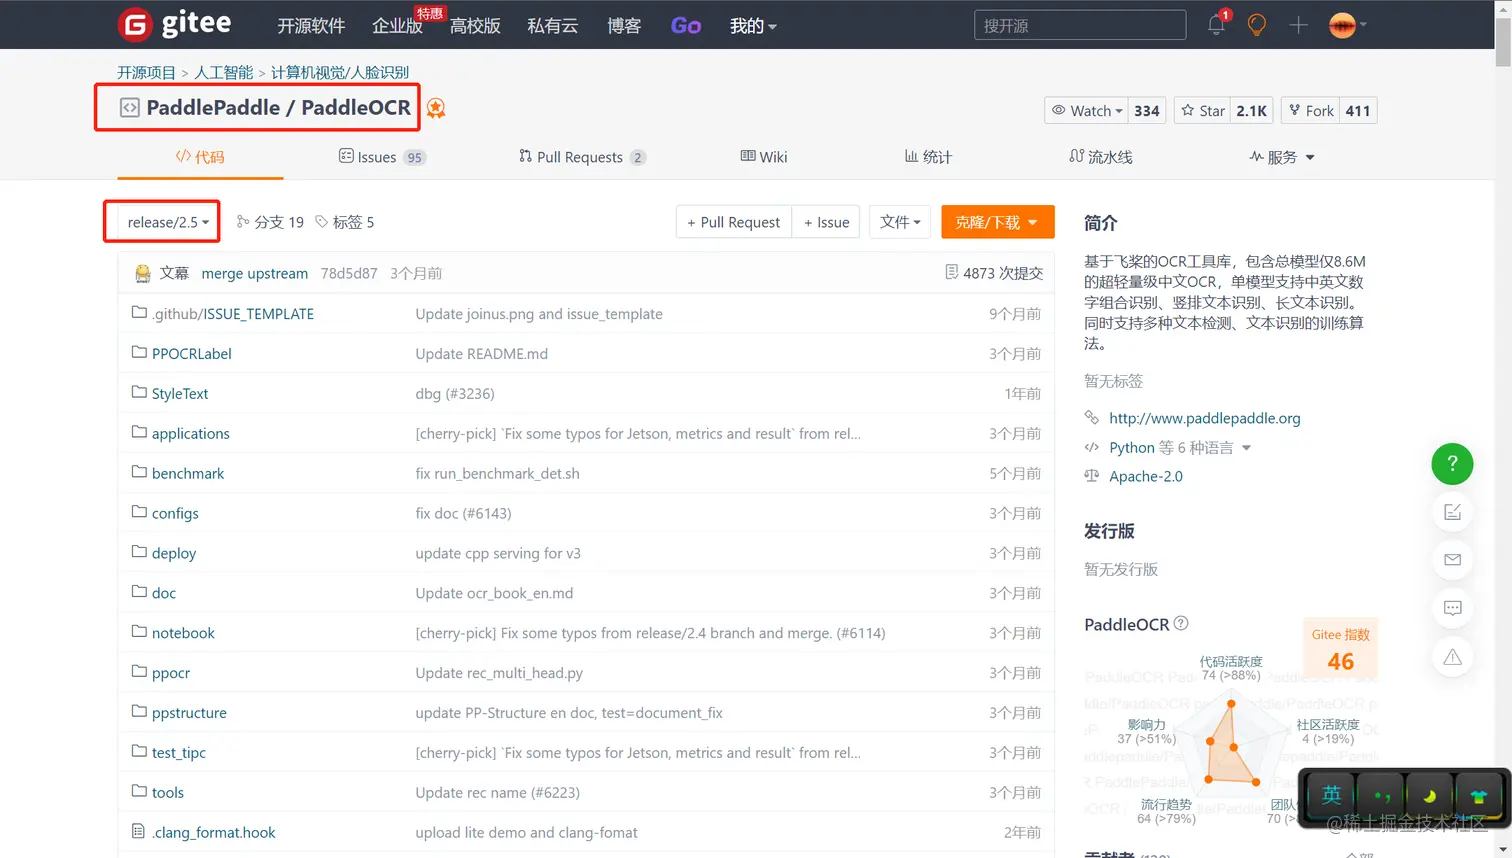Switch to the Issues tab

382,157
